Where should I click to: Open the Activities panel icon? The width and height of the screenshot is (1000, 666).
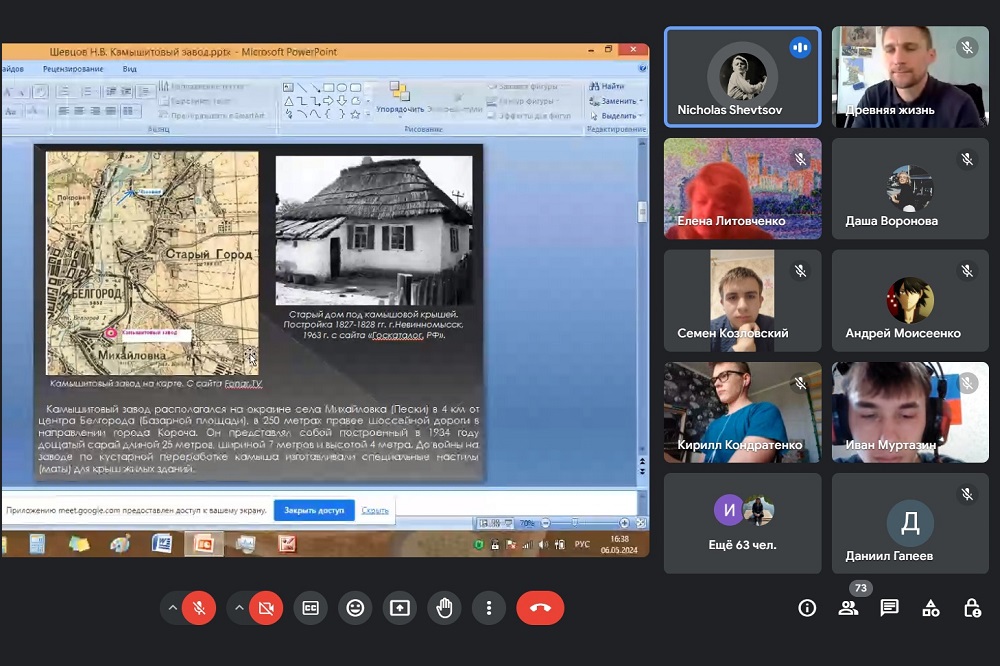click(930, 608)
